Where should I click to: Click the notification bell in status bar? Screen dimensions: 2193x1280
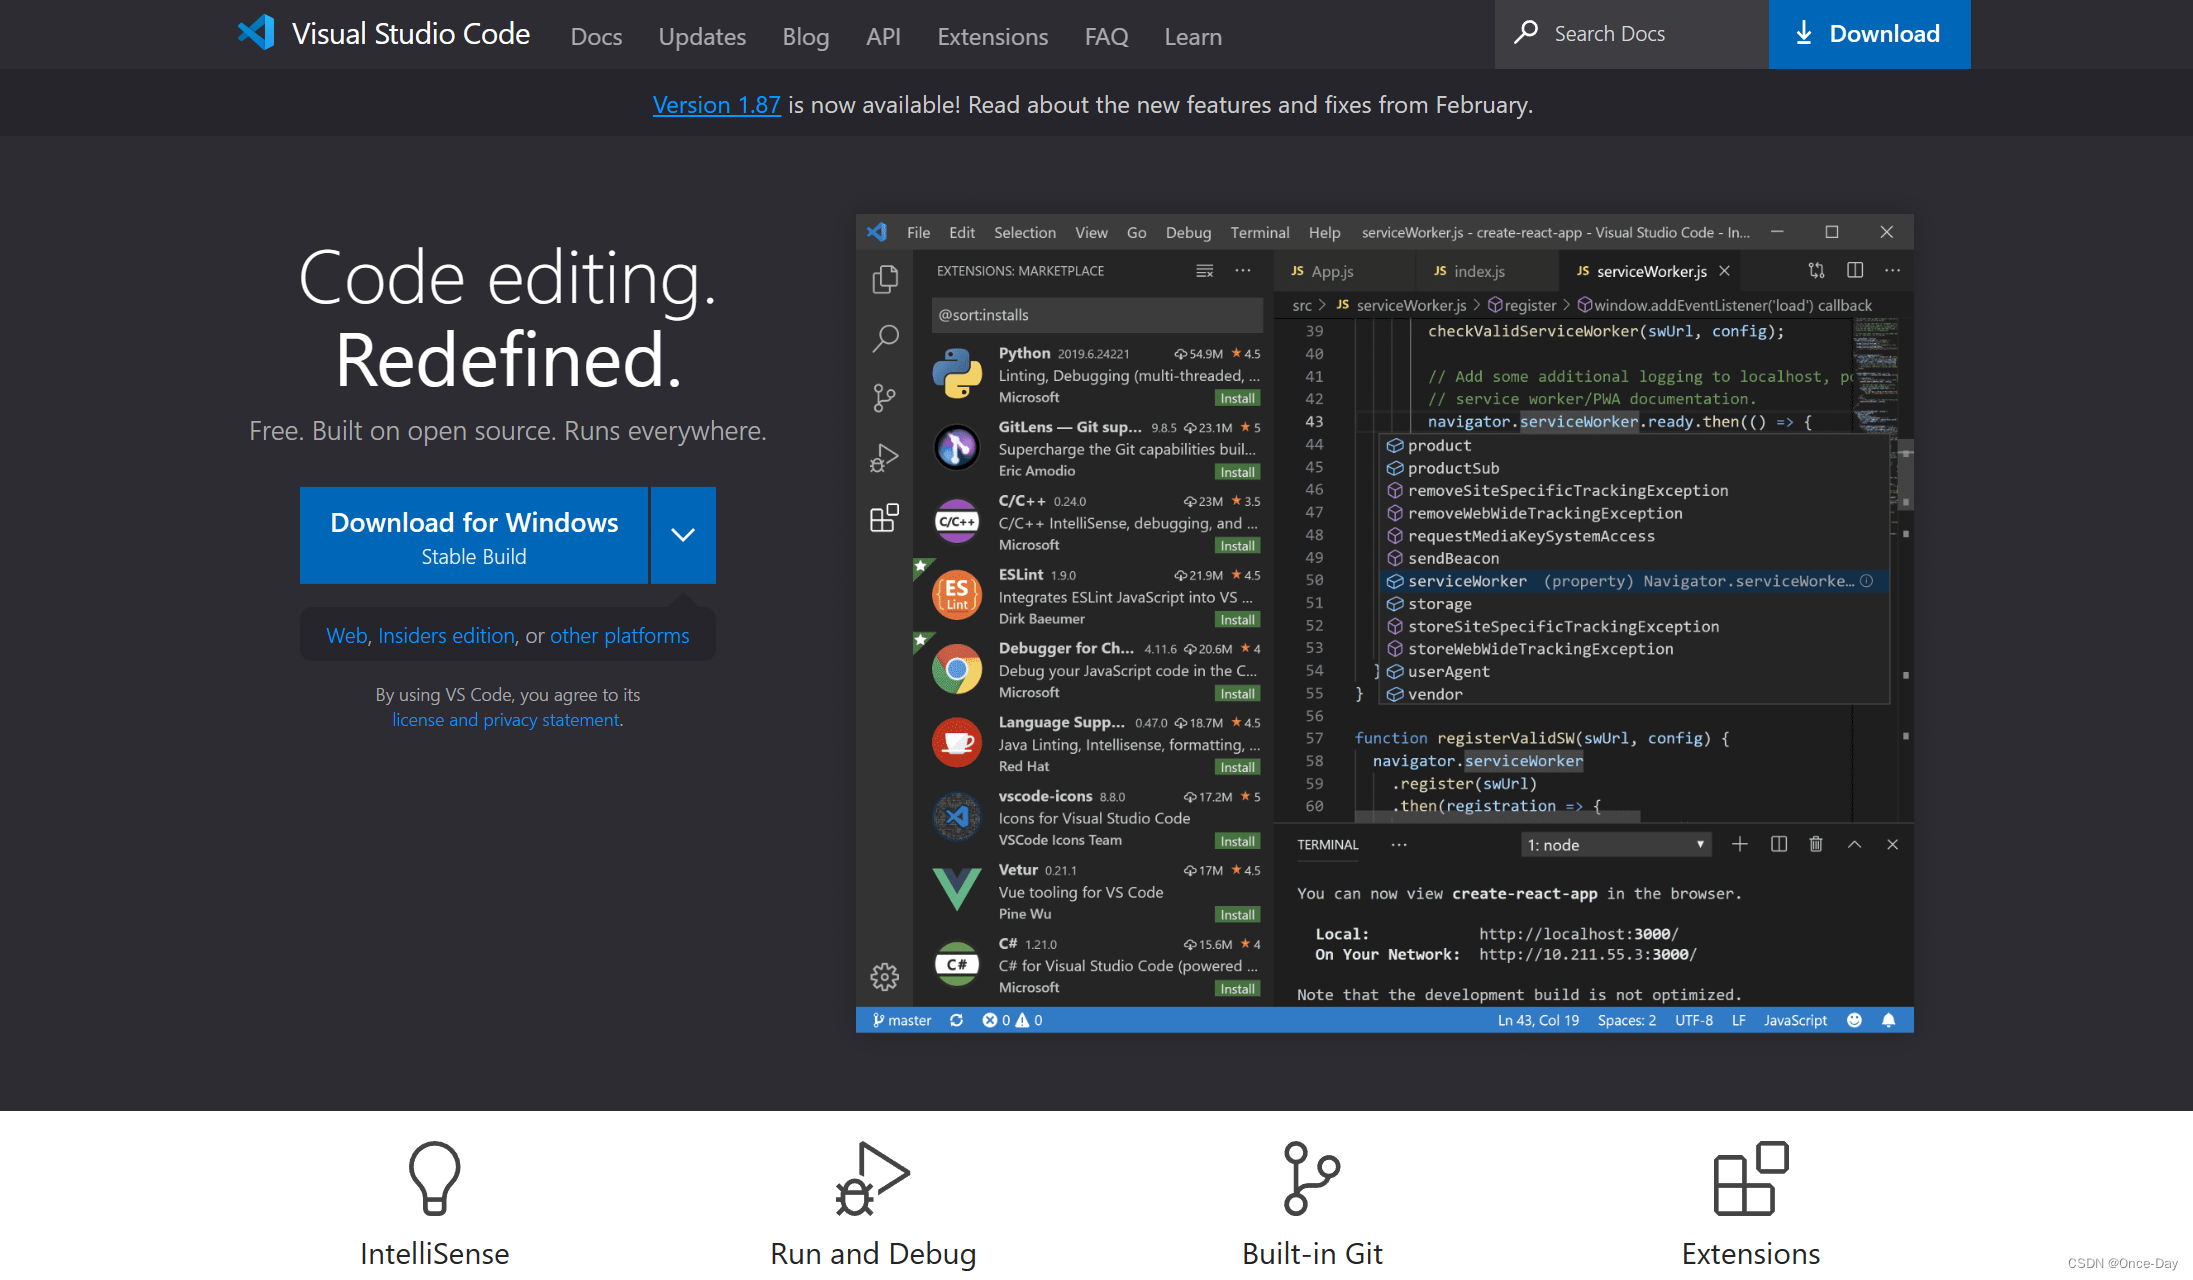coord(1888,1020)
